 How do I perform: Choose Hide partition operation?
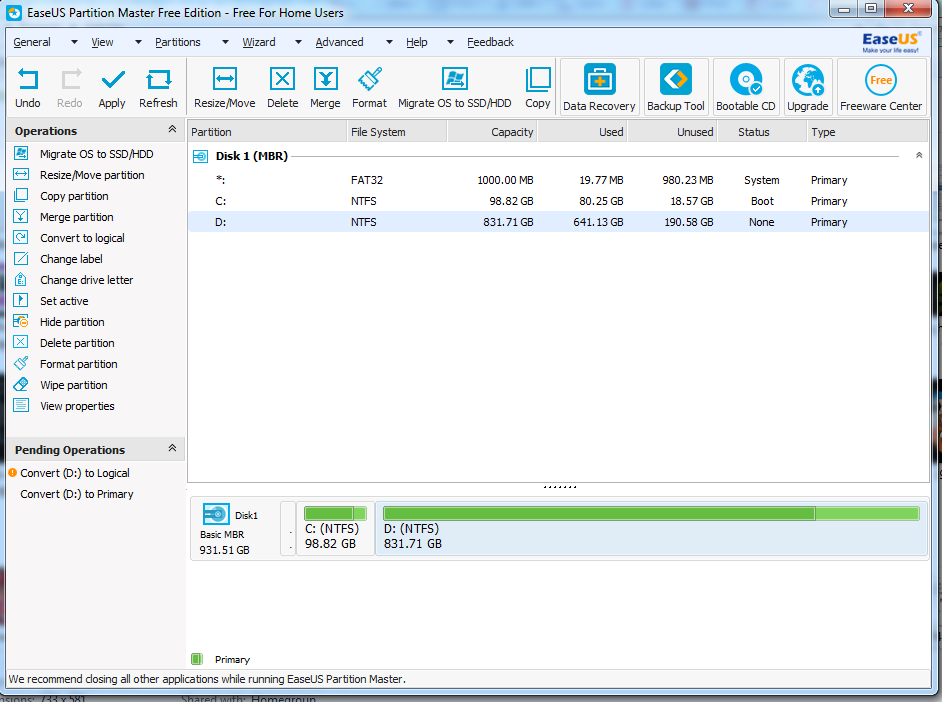[72, 322]
